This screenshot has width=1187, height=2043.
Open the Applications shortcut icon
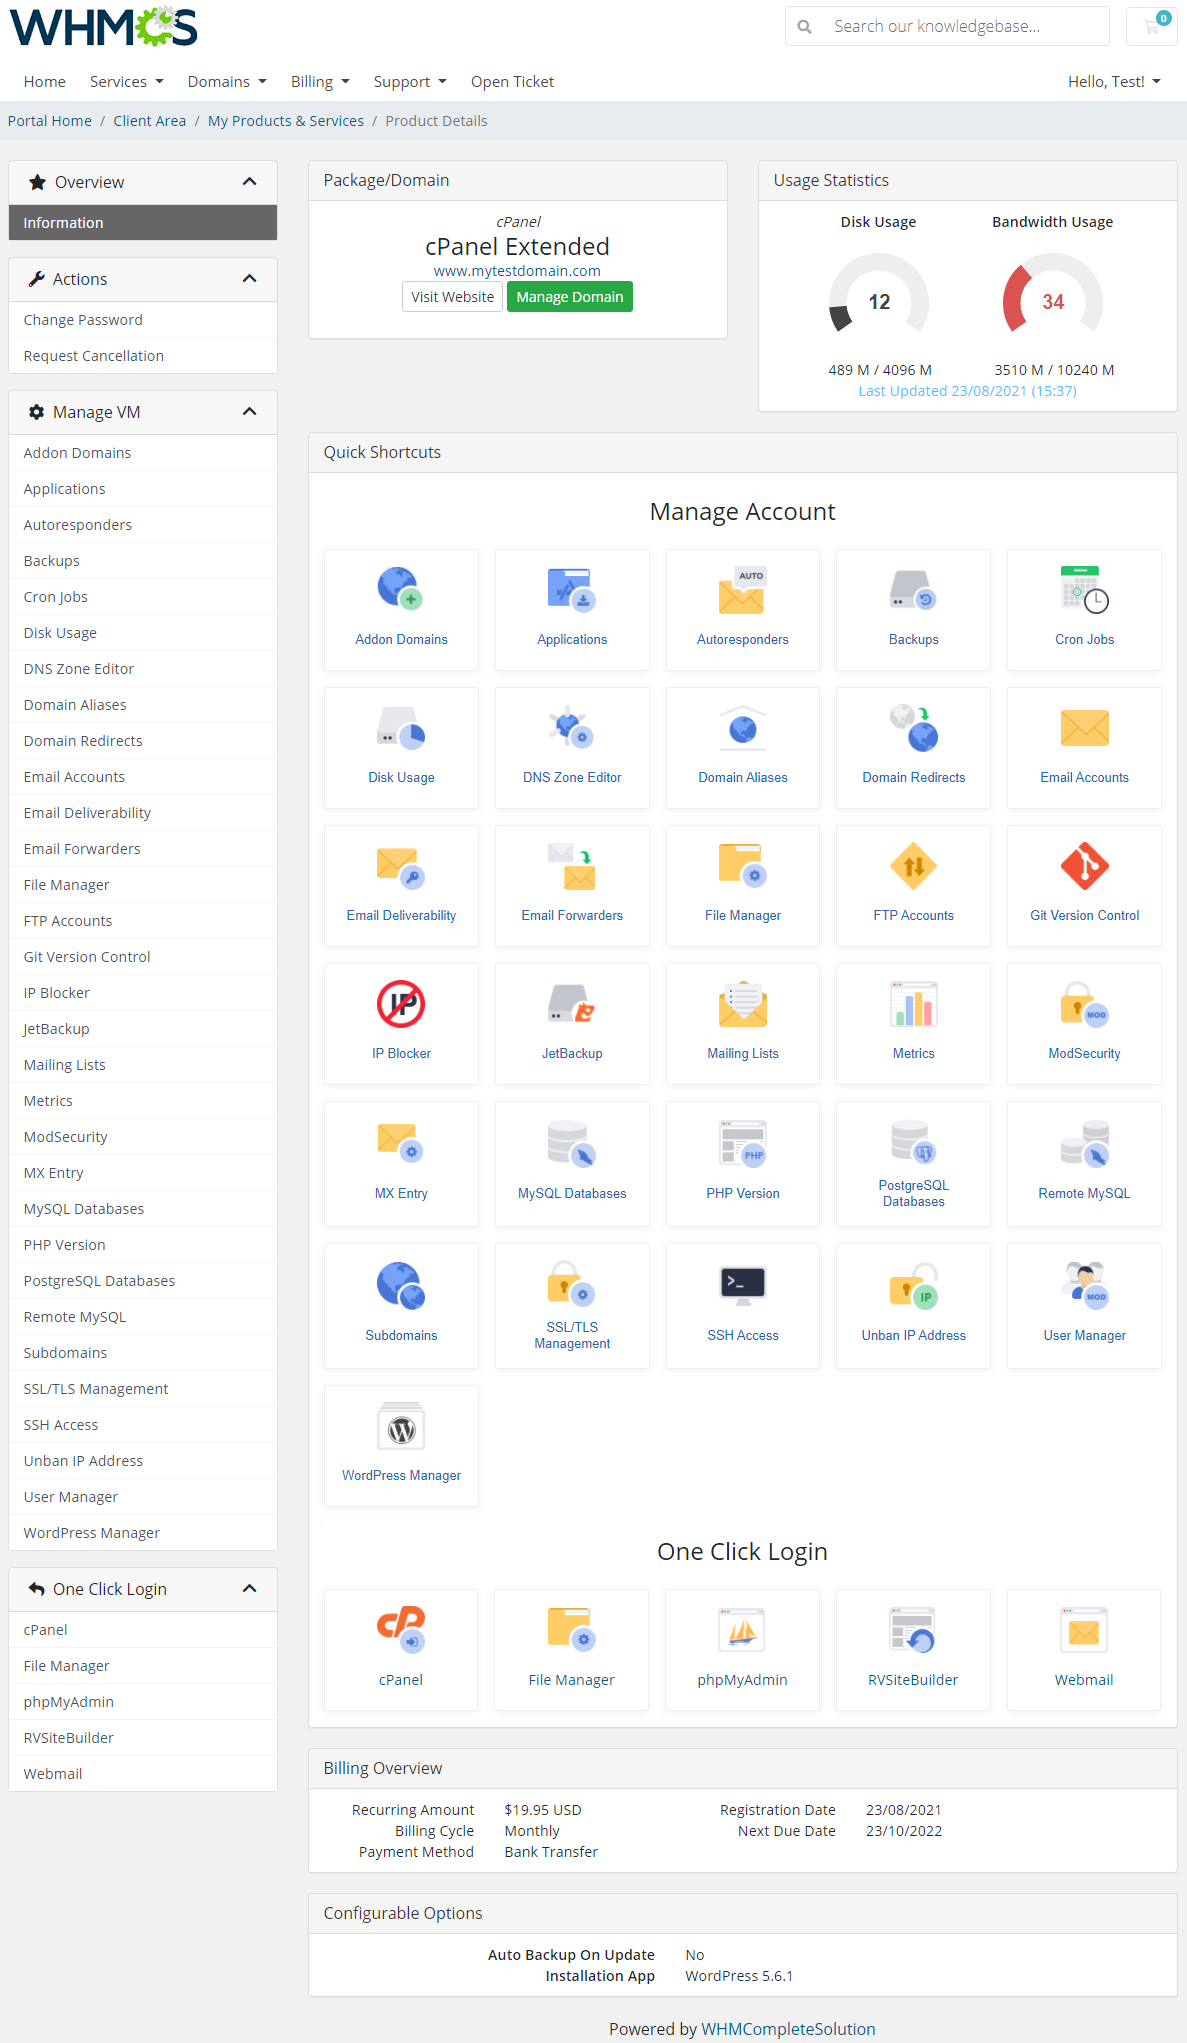(x=572, y=589)
